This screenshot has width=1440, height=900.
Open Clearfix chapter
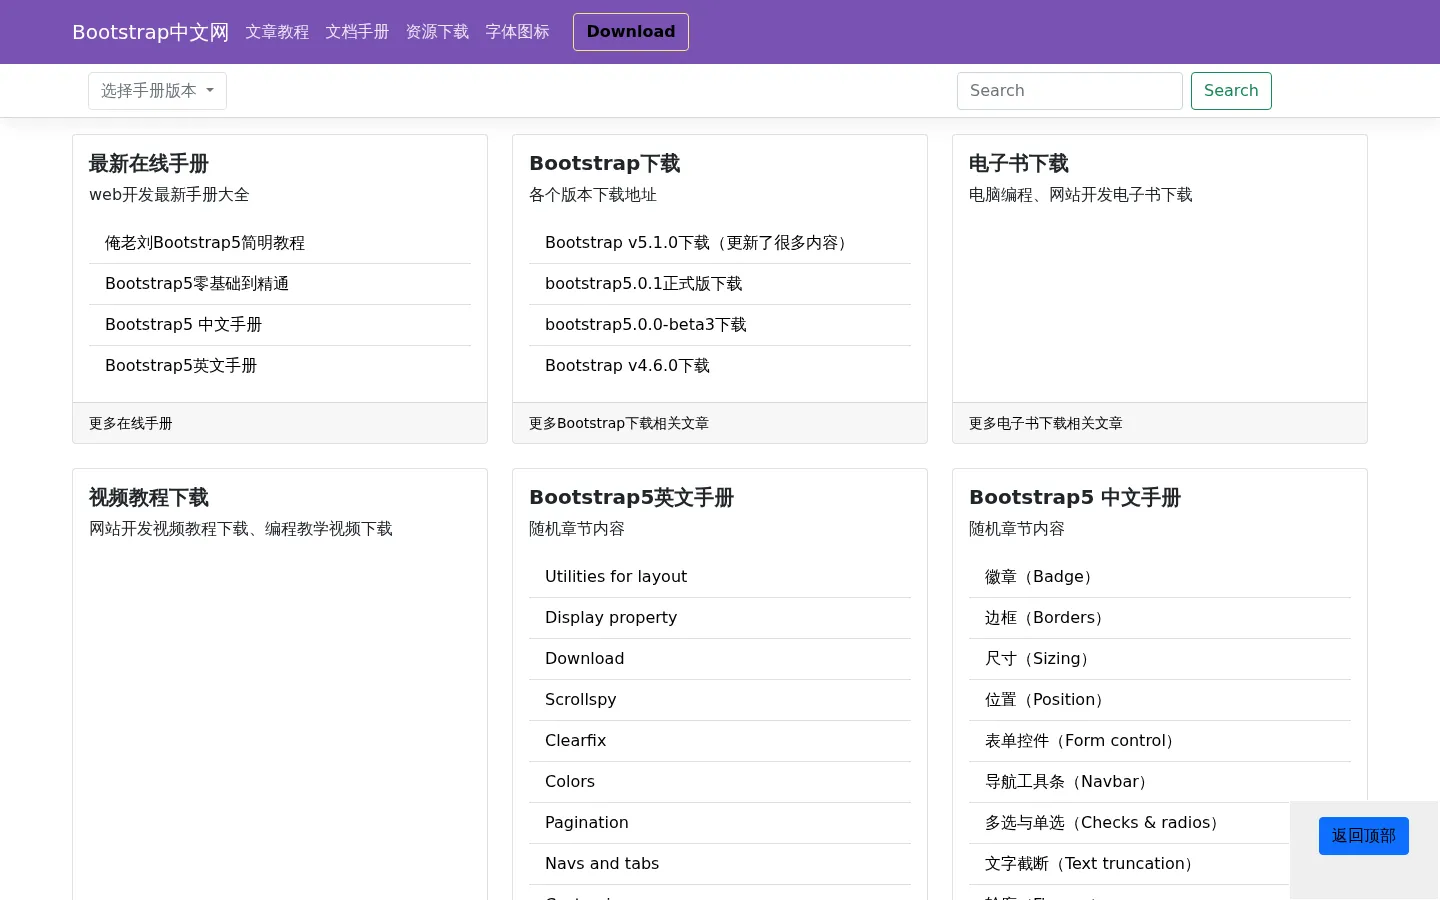(x=576, y=741)
